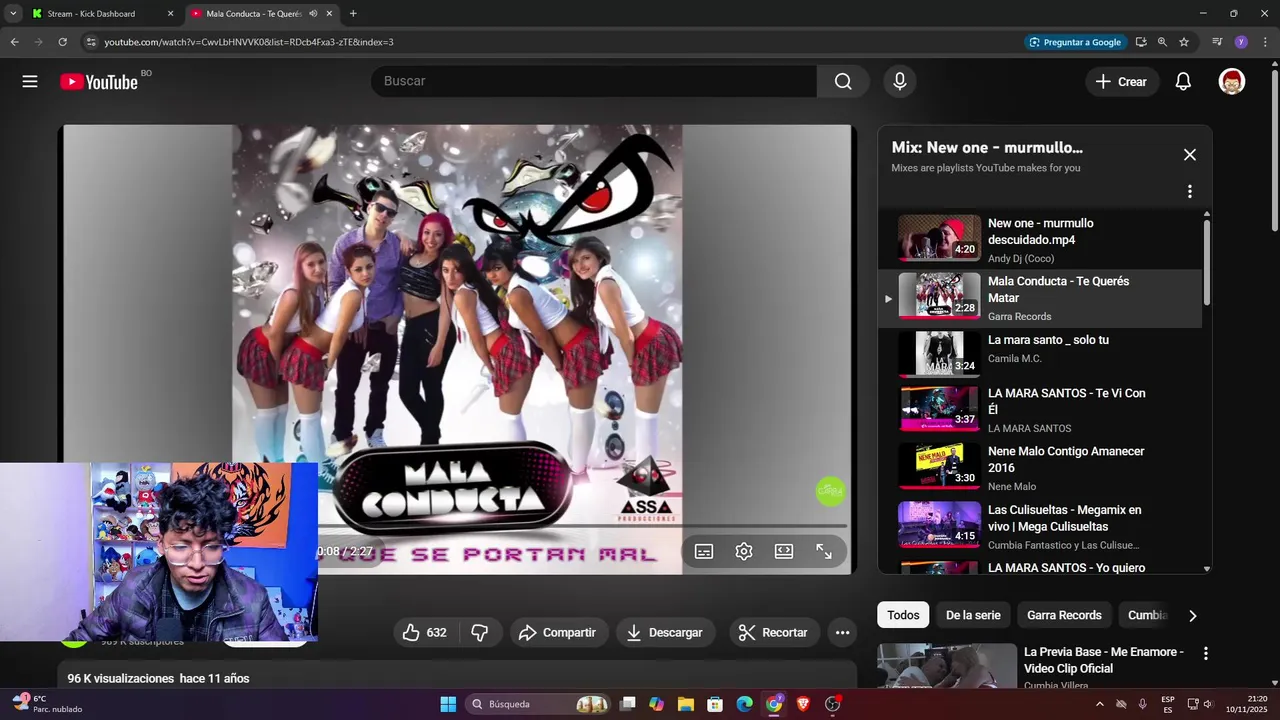
Task: Go to the YouTube home logo
Action: [99, 82]
